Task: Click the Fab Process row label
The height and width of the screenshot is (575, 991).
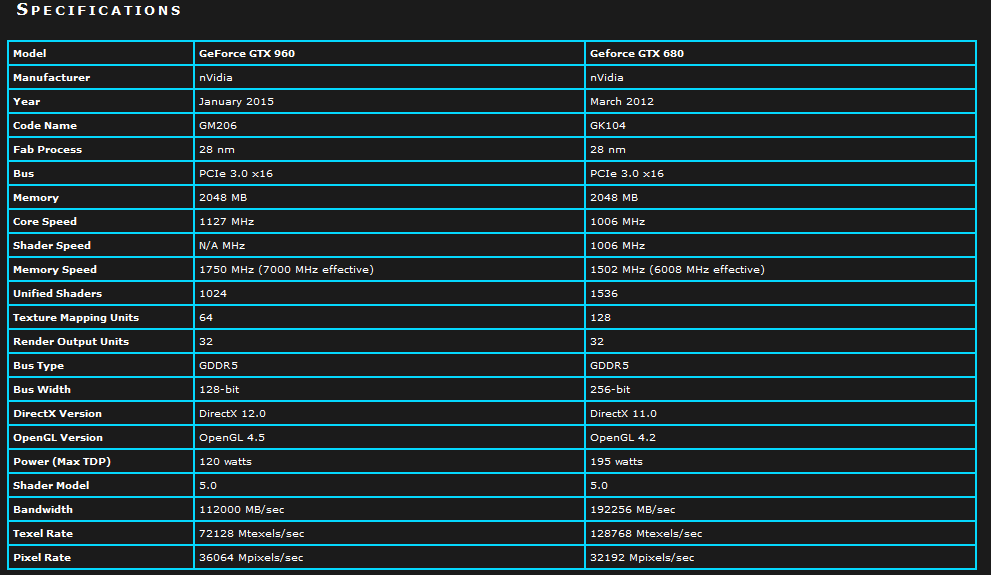Action: point(47,150)
